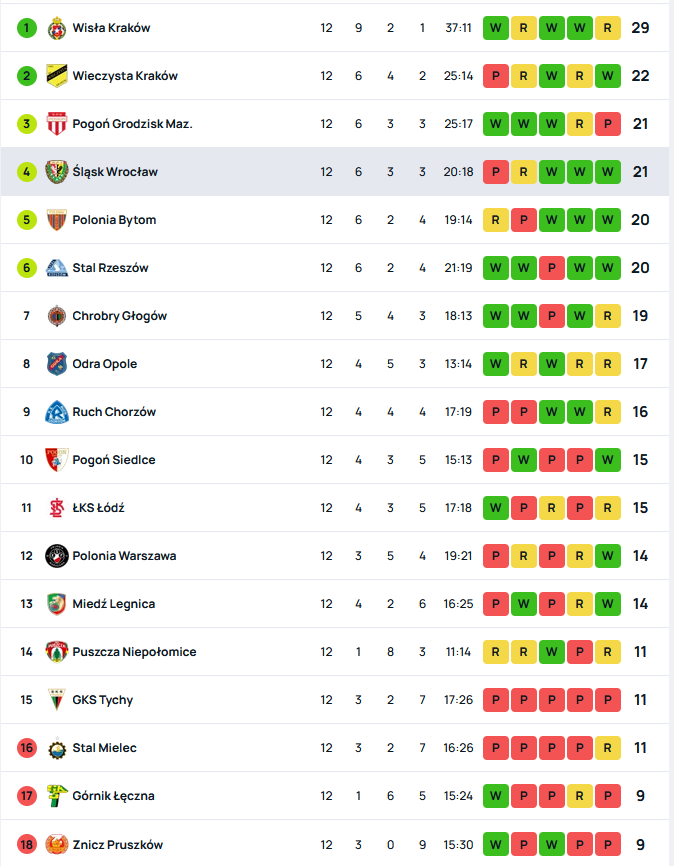Click the Polonia Bytom club crest
674x866 pixels.
pos(57,220)
